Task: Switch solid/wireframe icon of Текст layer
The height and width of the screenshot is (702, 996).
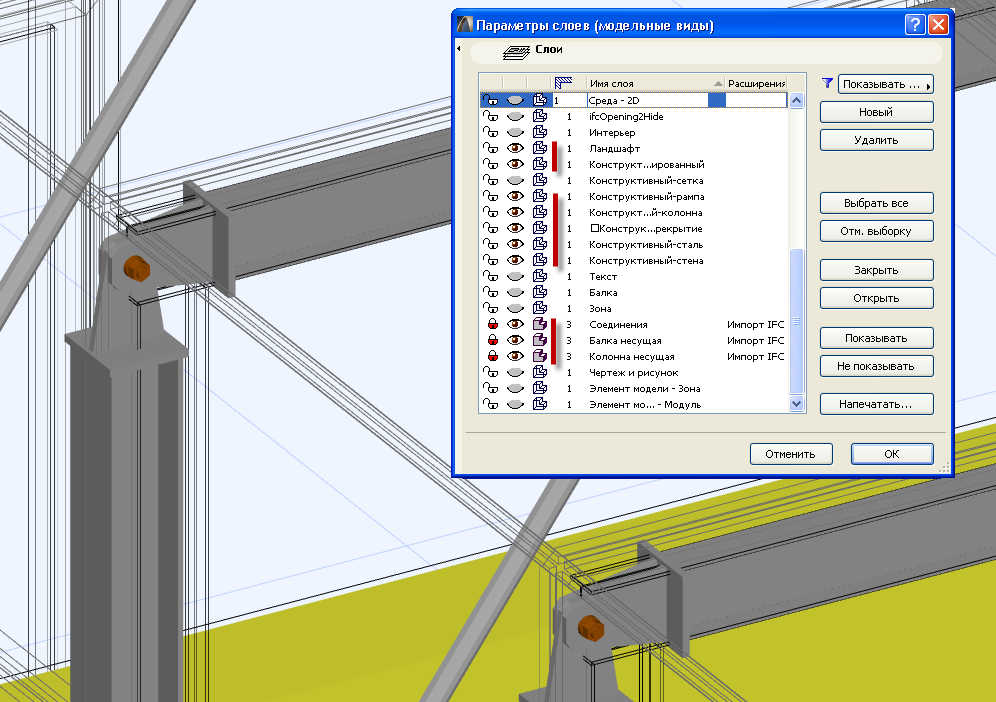Action: coord(540,276)
